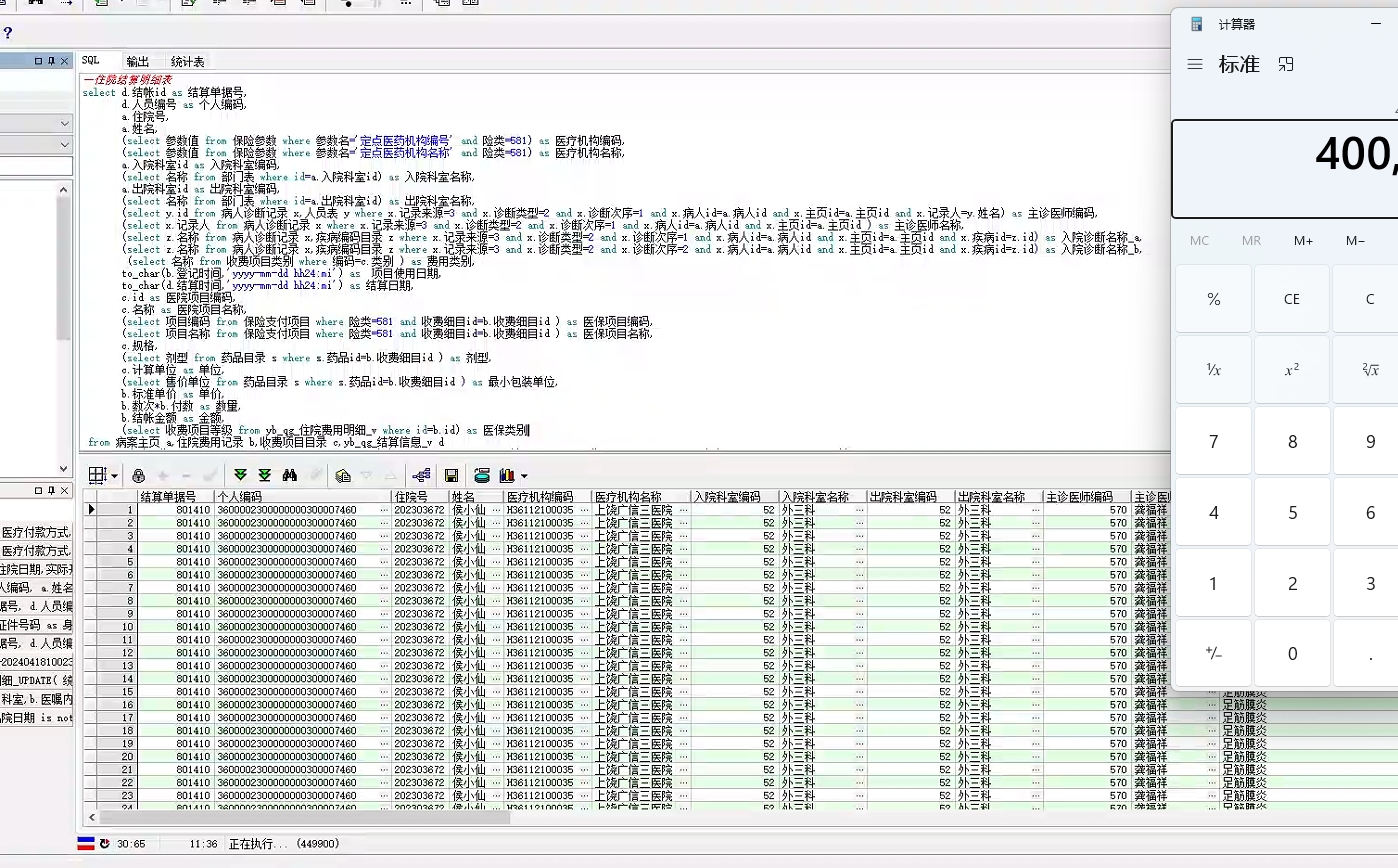Click the 个人编码 column header
This screenshot has width=1398, height=868.
click(x=302, y=496)
